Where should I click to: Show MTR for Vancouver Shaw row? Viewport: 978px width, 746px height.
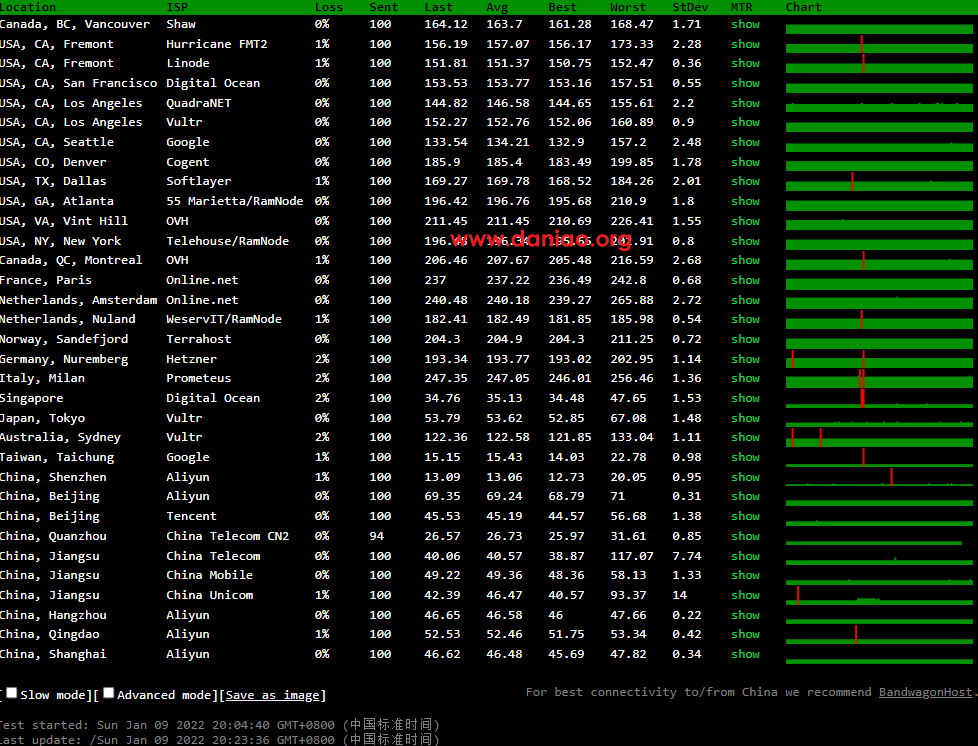tap(745, 24)
